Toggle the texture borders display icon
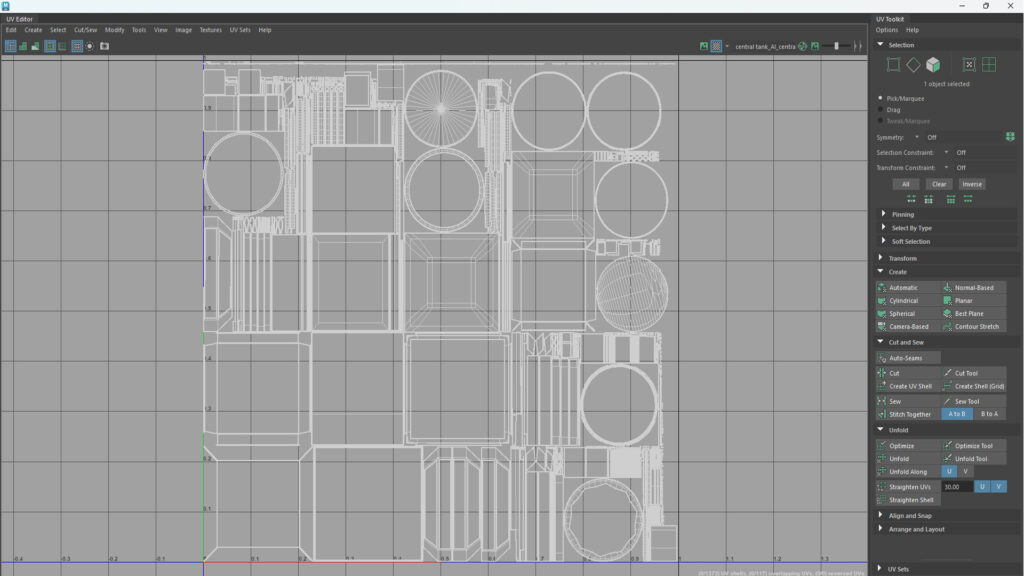This screenshot has height=576, width=1024. pyautogui.click(x=50, y=46)
